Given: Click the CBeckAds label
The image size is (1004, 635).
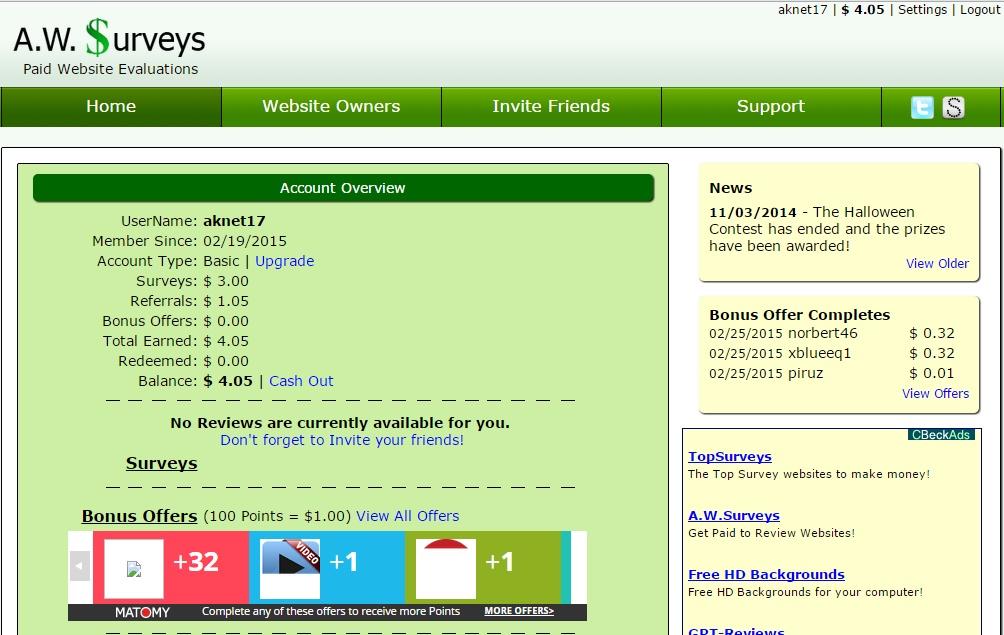Looking at the screenshot, I should pyautogui.click(x=941, y=435).
